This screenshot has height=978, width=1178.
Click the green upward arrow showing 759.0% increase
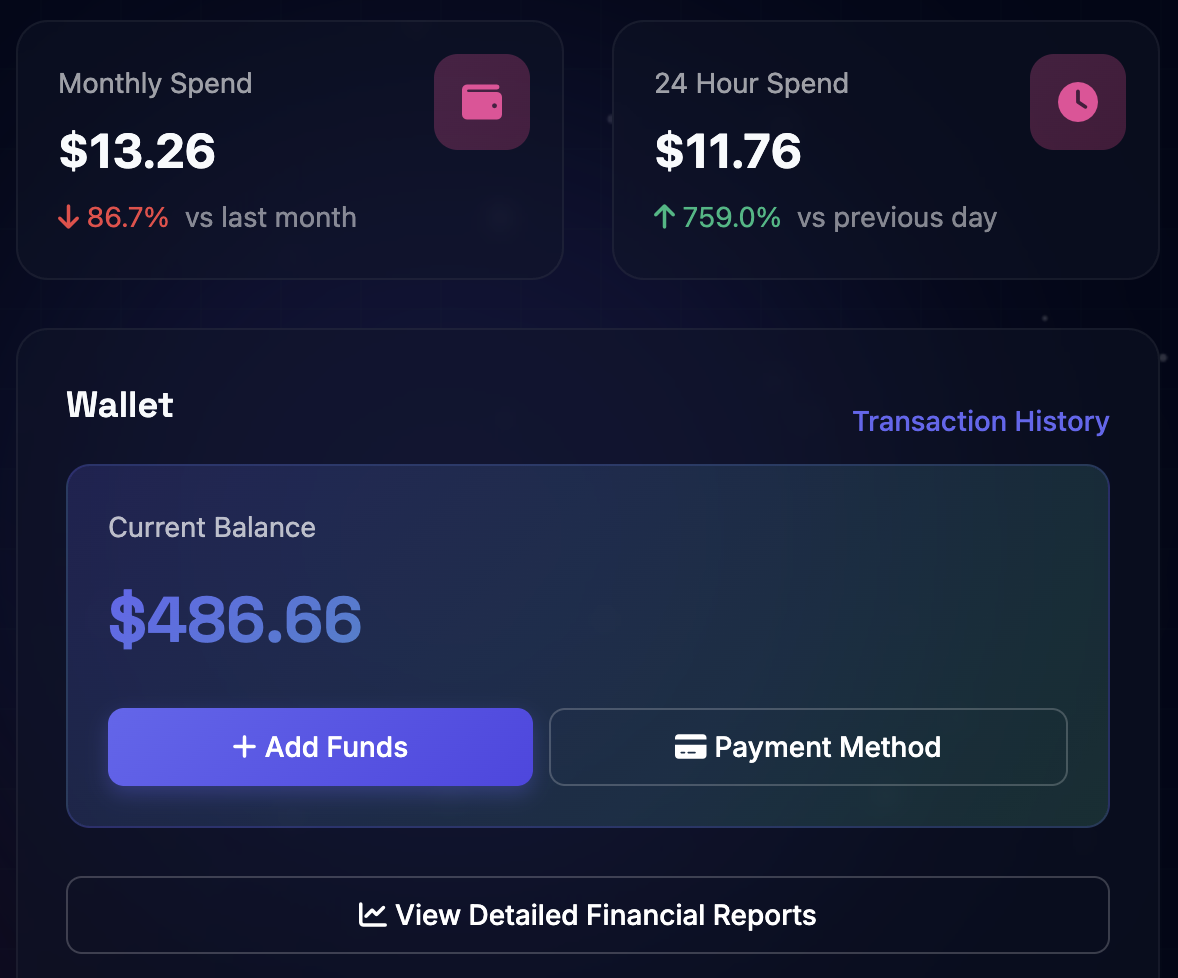[665, 216]
